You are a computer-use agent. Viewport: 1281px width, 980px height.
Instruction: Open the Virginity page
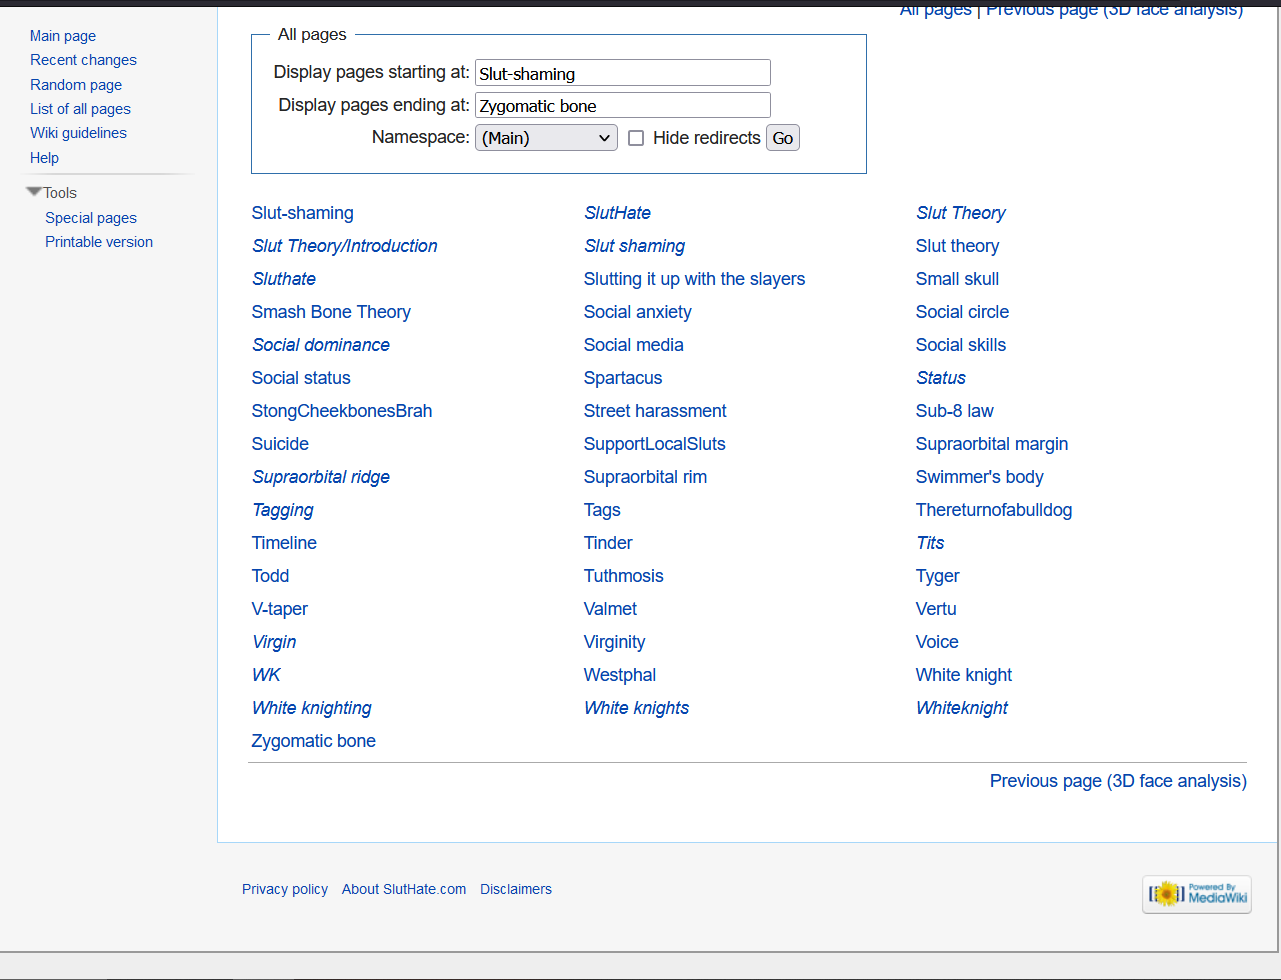(x=615, y=642)
